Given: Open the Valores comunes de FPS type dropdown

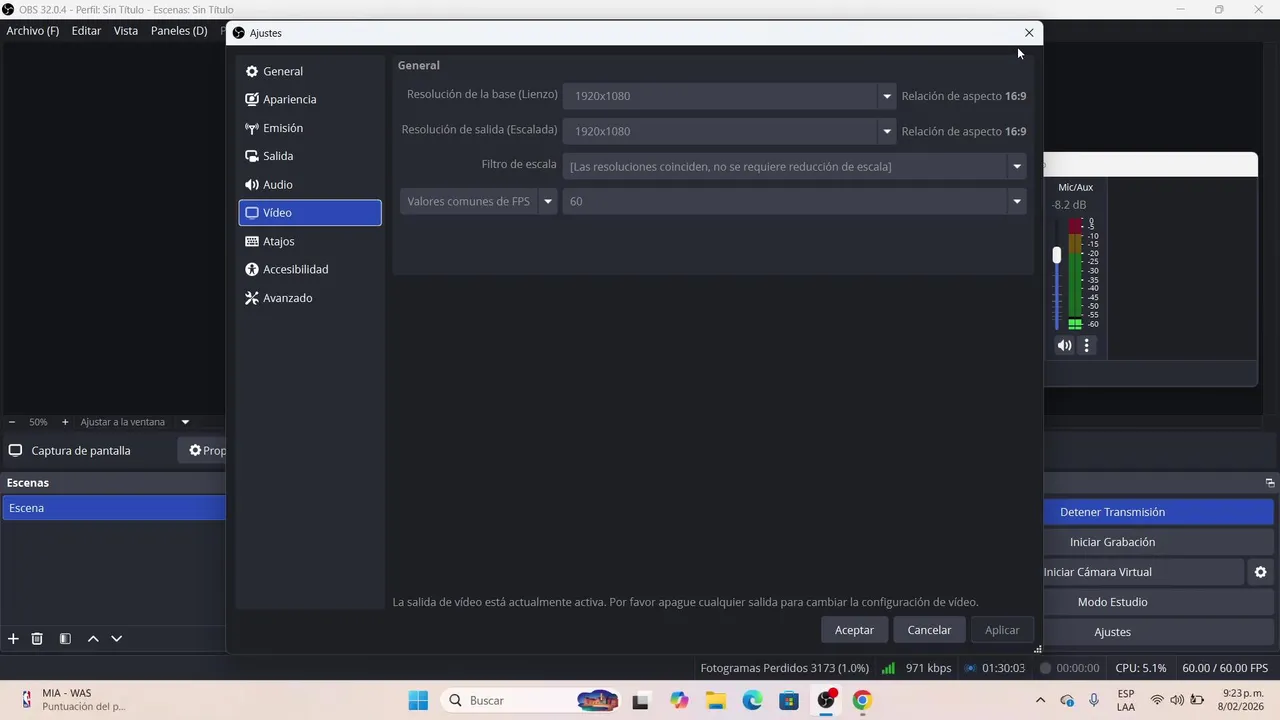Looking at the screenshot, I should point(478,201).
